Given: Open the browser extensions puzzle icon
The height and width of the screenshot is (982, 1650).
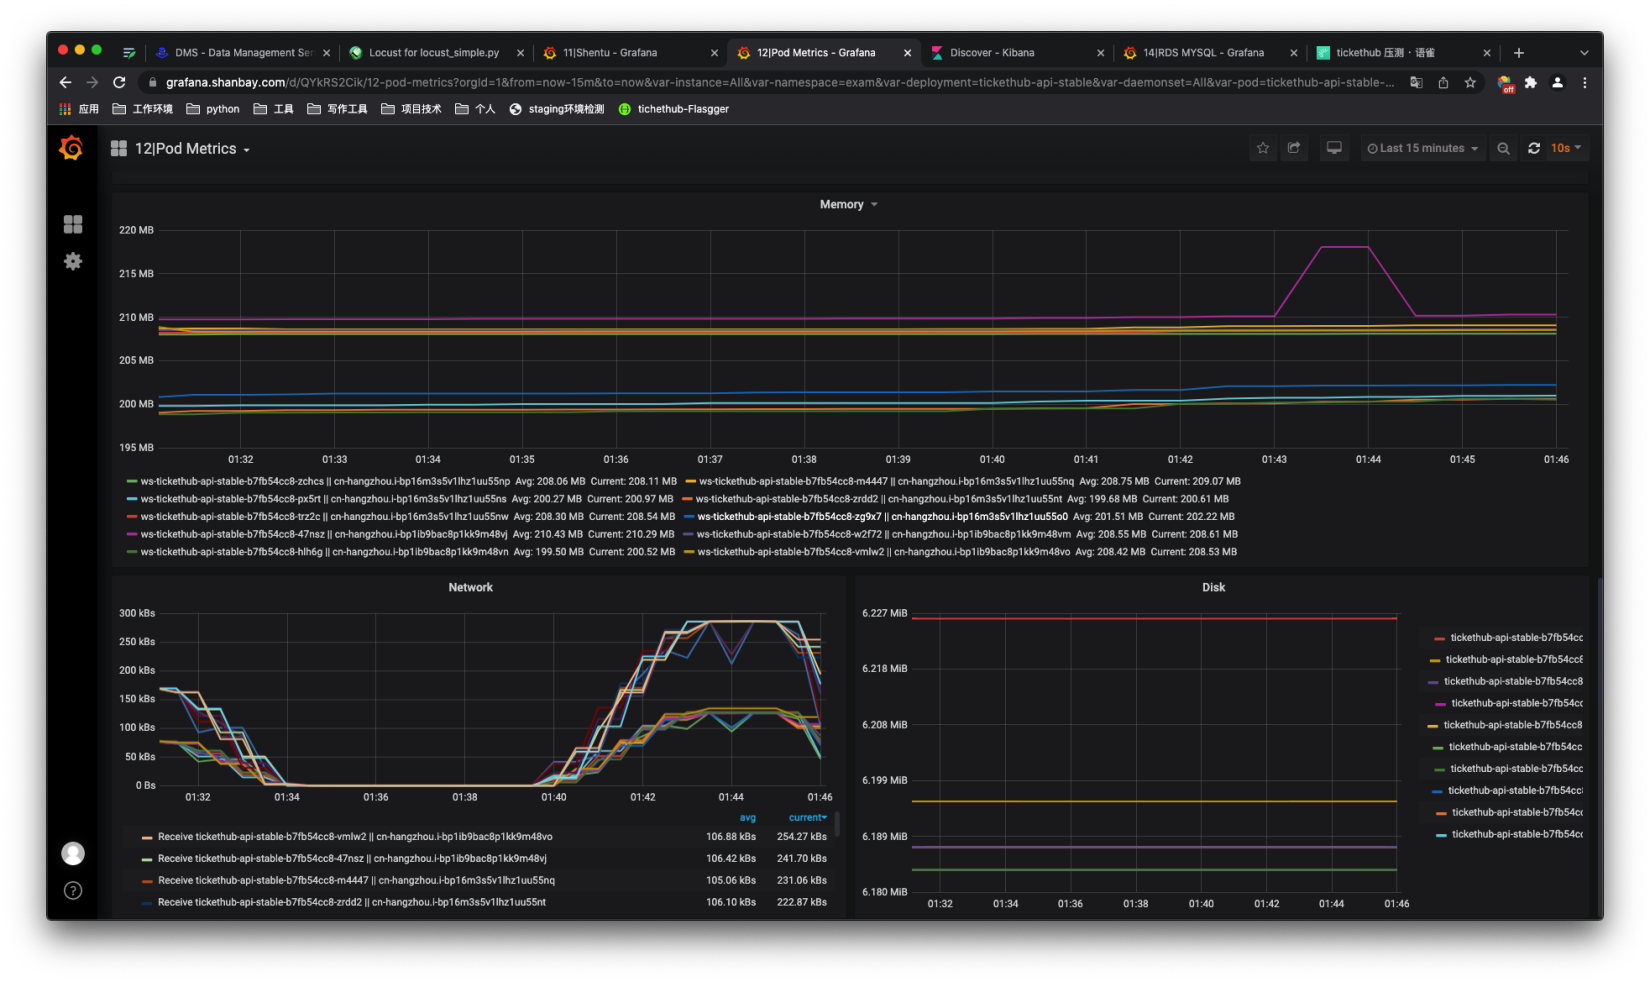Looking at the screenshot, I should click(1530, 82).
